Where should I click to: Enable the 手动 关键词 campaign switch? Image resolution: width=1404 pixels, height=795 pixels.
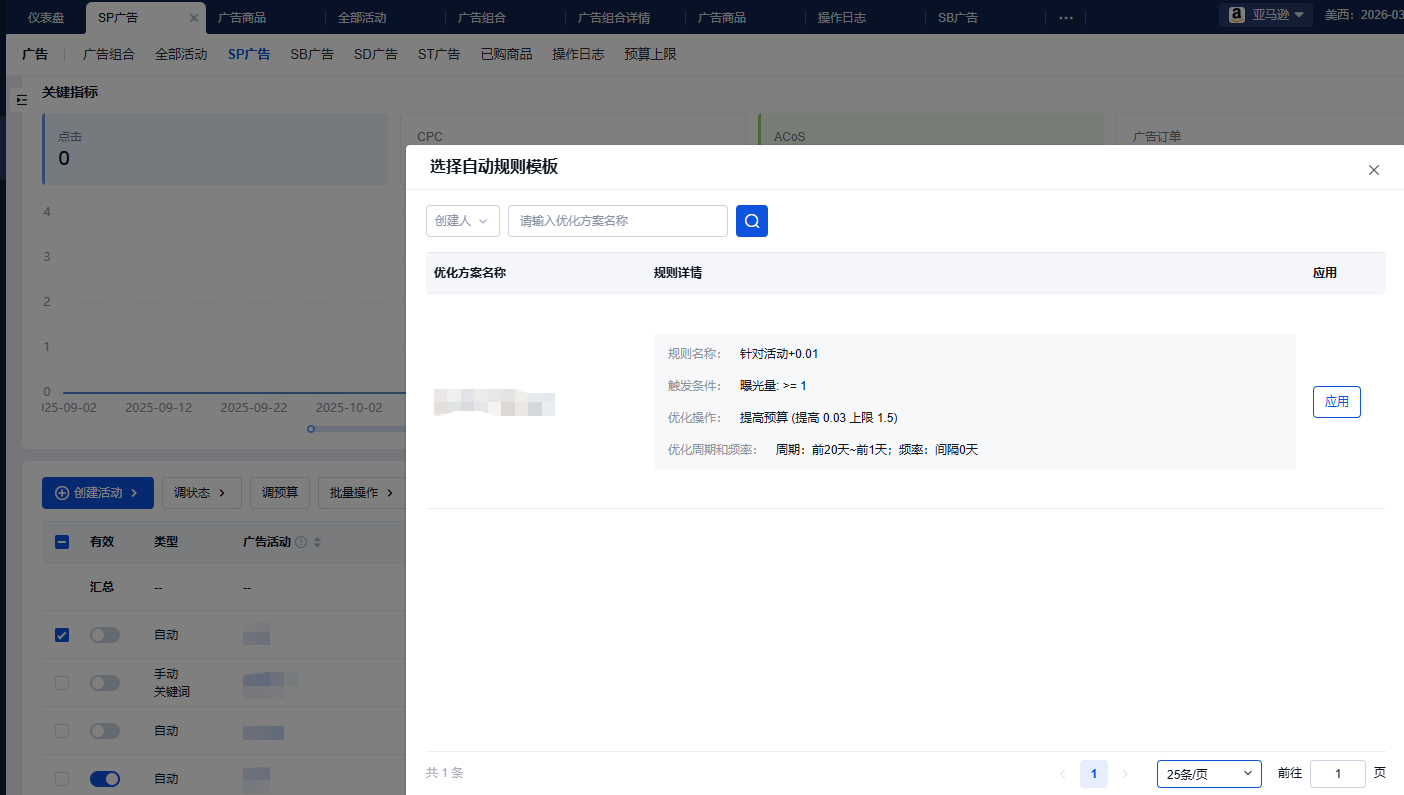[105, 683]
